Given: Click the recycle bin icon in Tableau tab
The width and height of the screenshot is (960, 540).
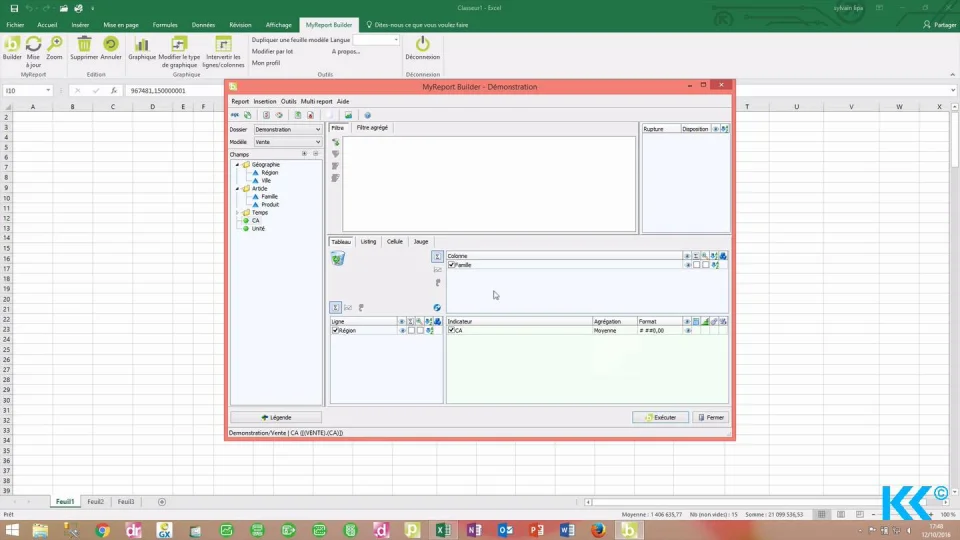Looking at the screenshot, I should click(x=338, y=258).
